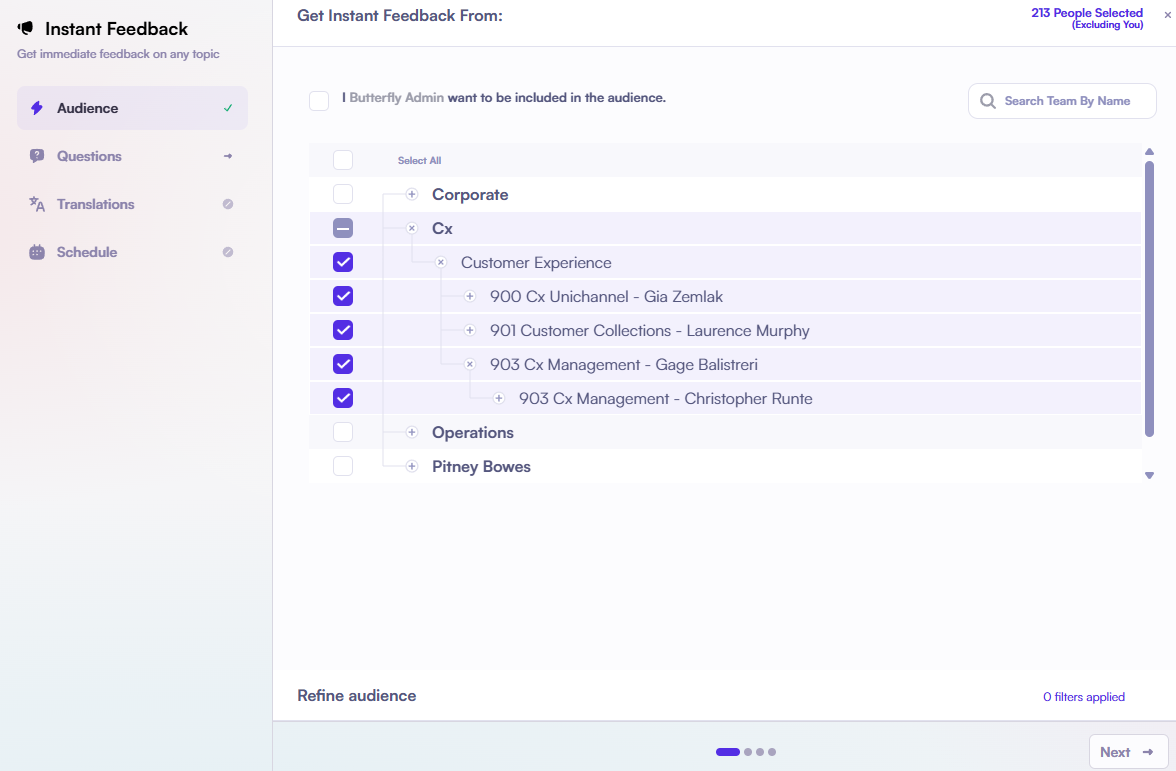Click the scroll down arrow in team list

coord(1149,475)
